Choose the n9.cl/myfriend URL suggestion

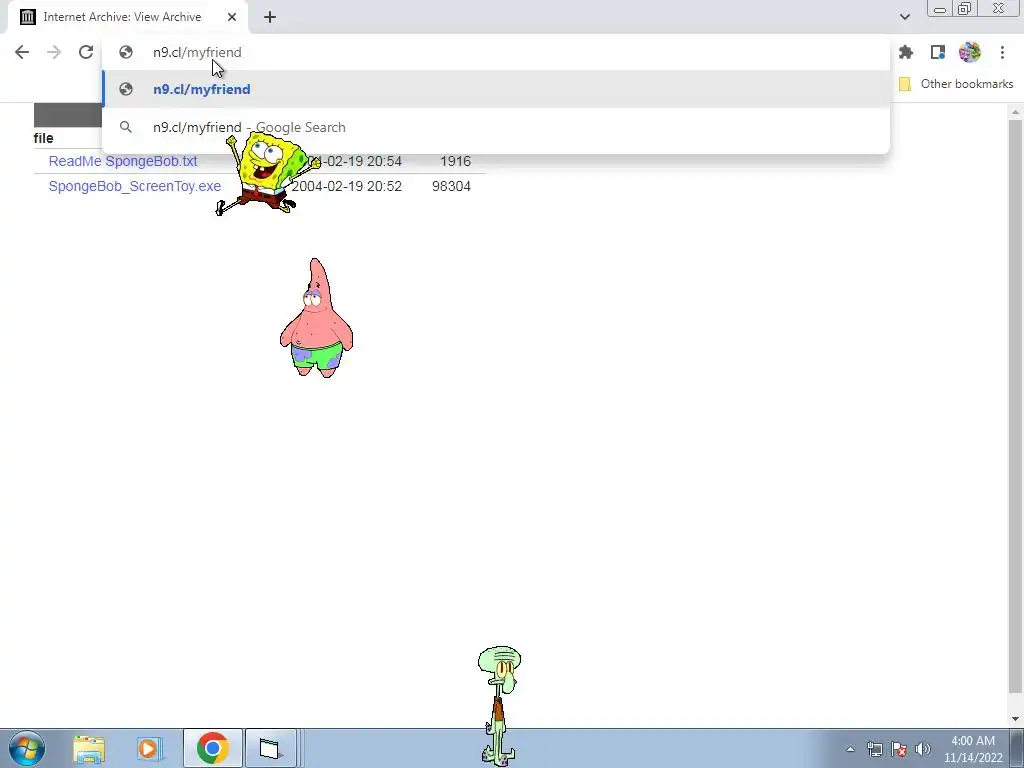[496, 89]
